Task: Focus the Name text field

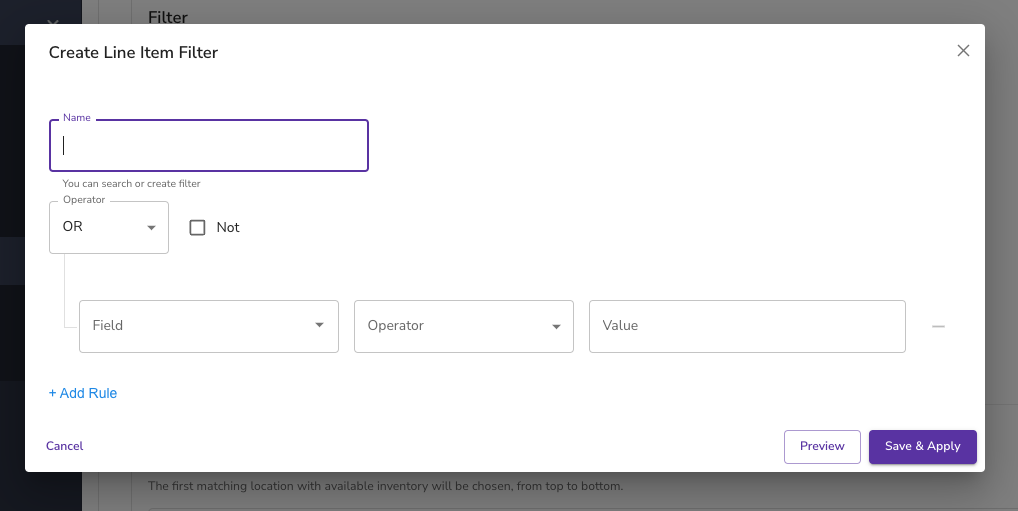Action: coord(209,145)
